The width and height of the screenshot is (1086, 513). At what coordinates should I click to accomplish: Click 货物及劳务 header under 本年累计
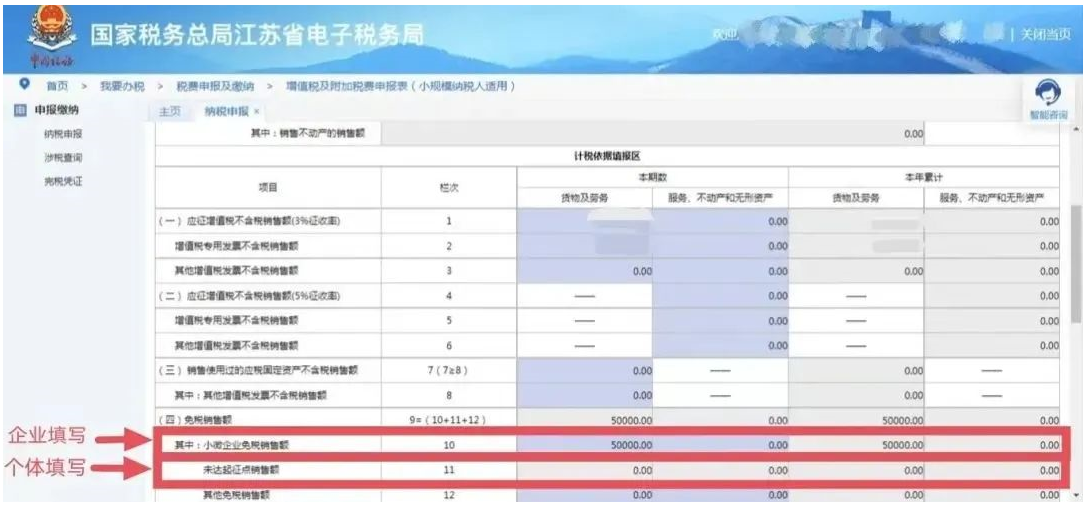click(x=856, y=198)
